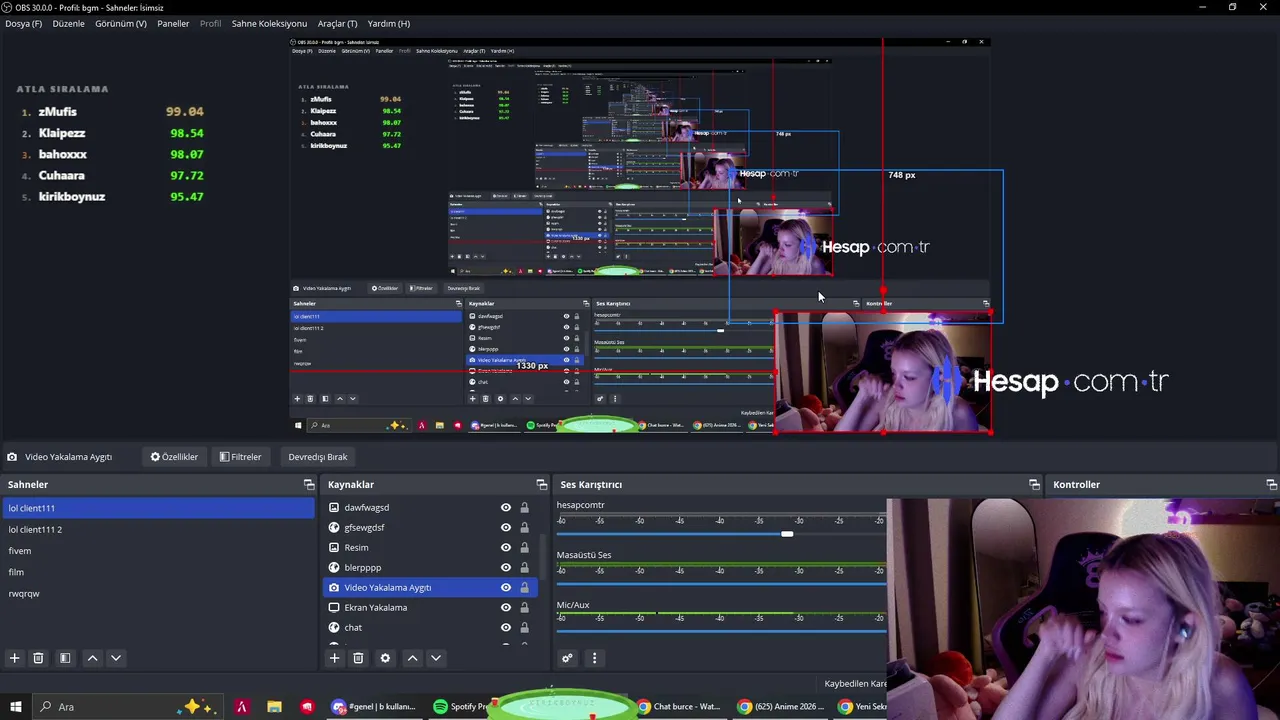The height and width of the screenshot is (720, 1280).
Task: Undock the Sahneler panel
Action: tap(309, 484)
